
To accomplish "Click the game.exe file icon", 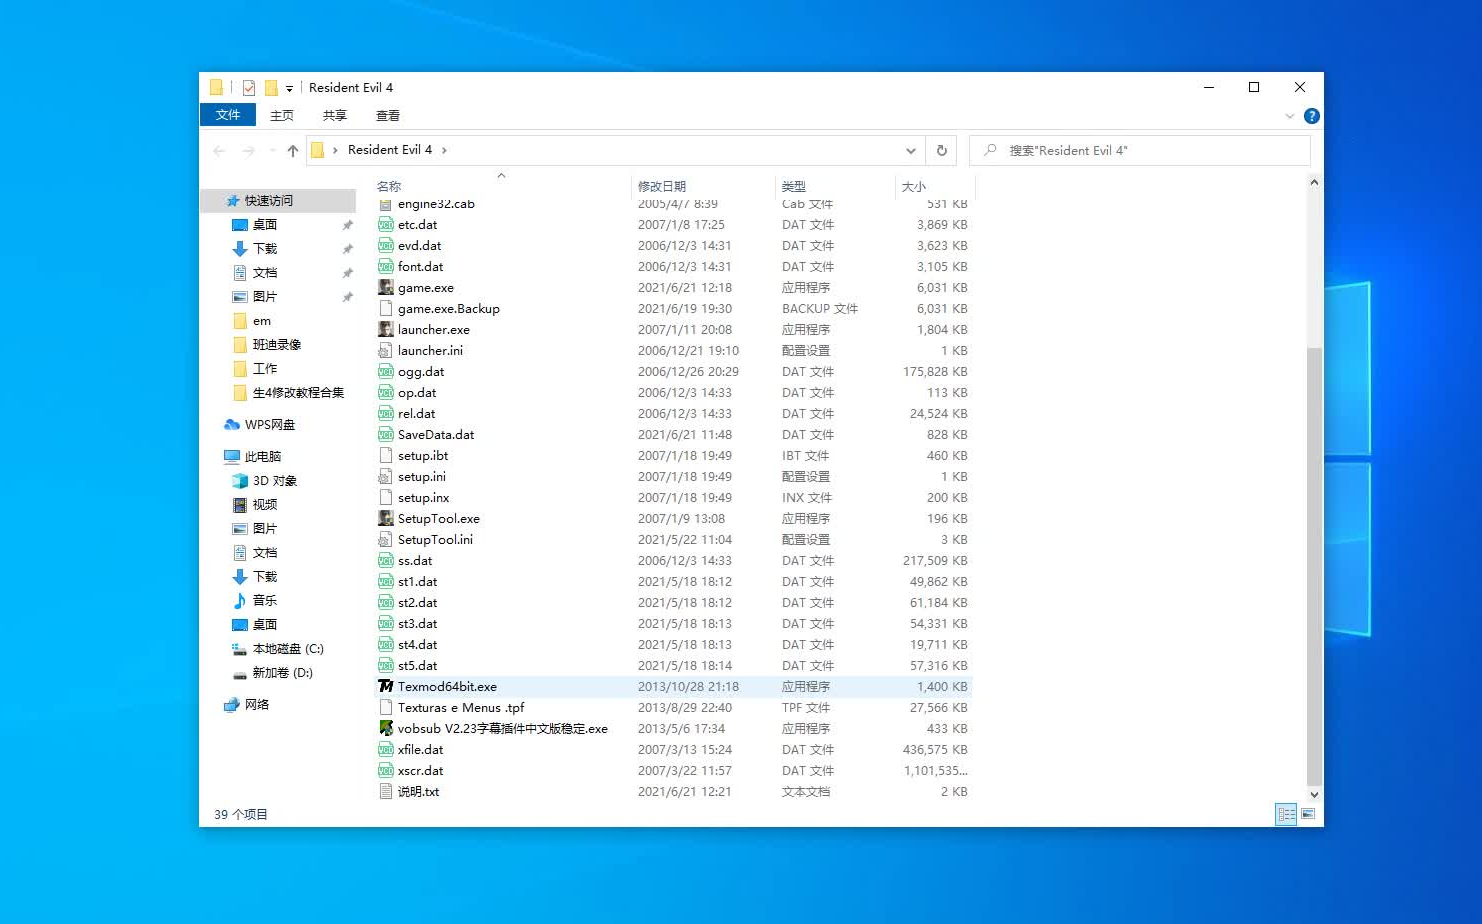I will [x=385, y=287].
